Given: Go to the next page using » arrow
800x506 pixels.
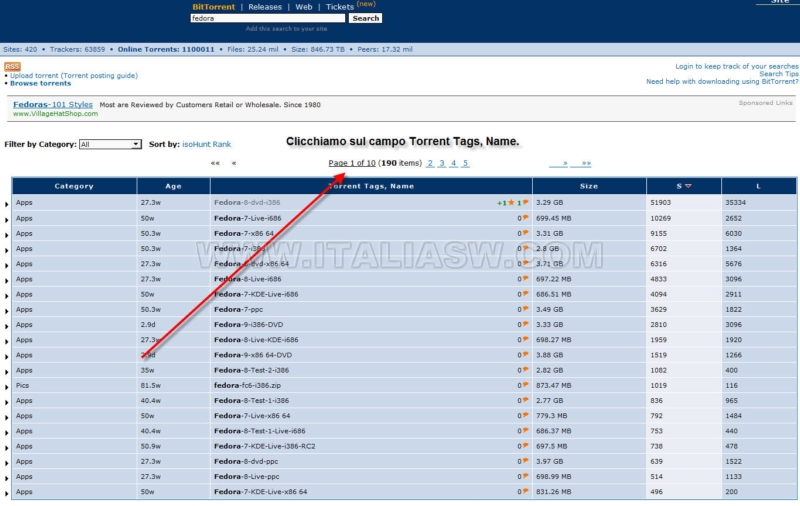Looking at the screenshot, I should click(565, 163).
